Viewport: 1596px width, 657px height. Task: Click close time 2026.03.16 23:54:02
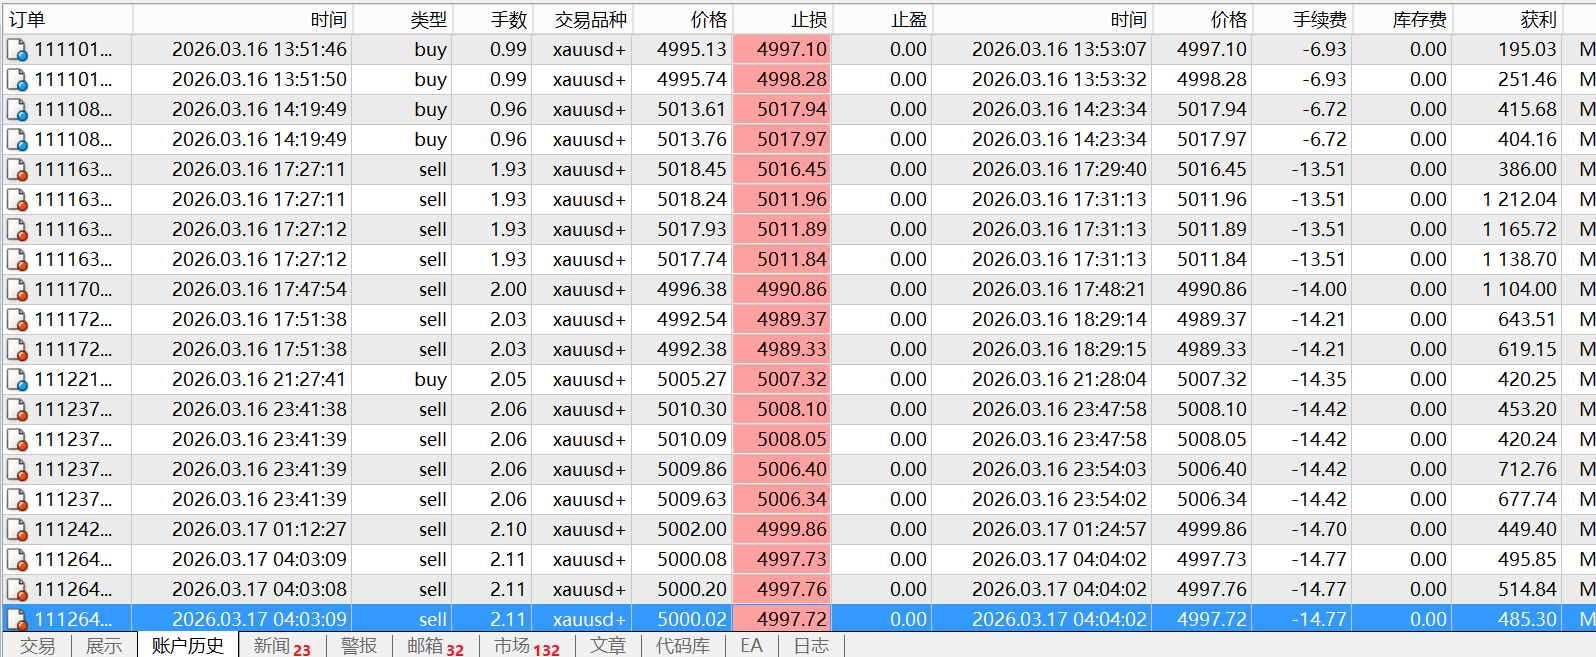1059,499
